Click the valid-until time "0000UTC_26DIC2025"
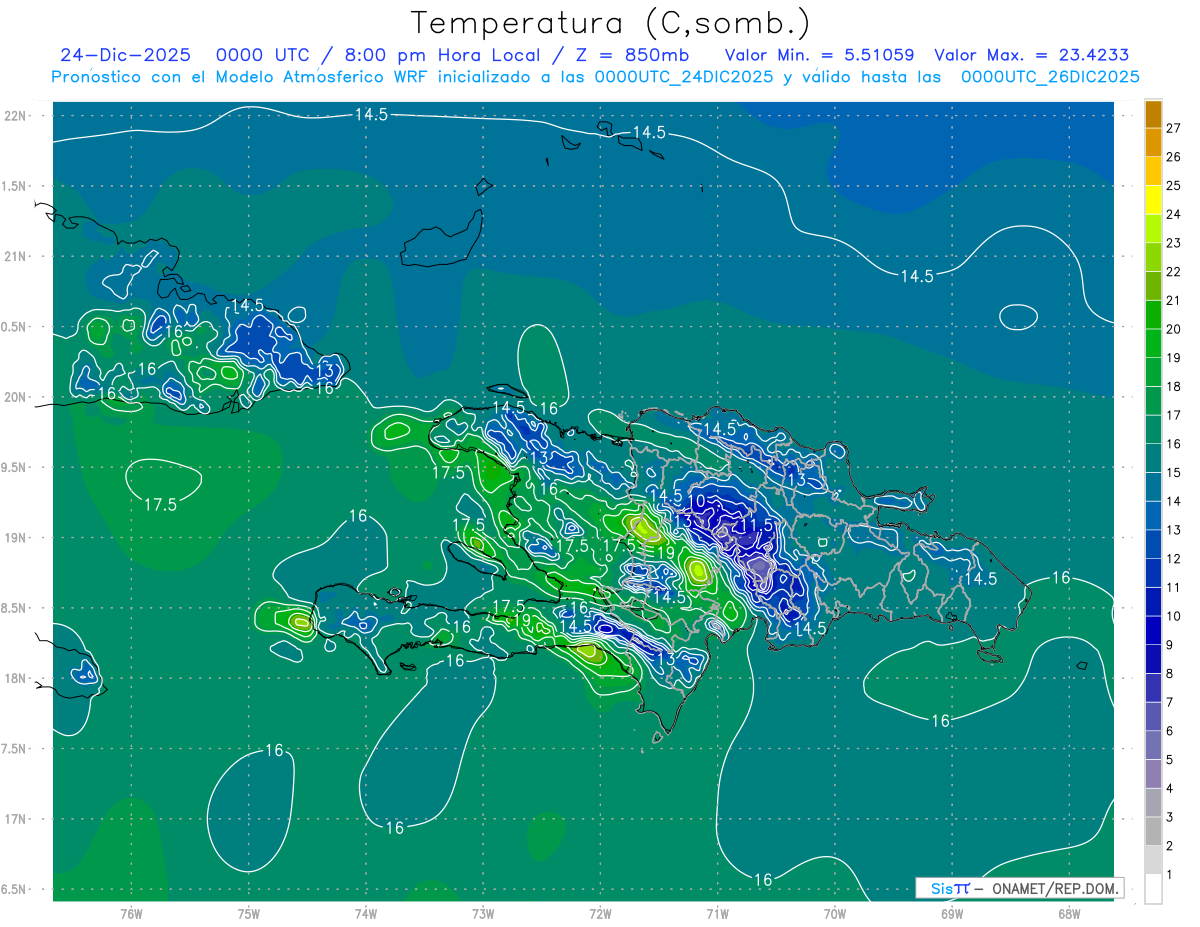 click(x=1050, y=77)
